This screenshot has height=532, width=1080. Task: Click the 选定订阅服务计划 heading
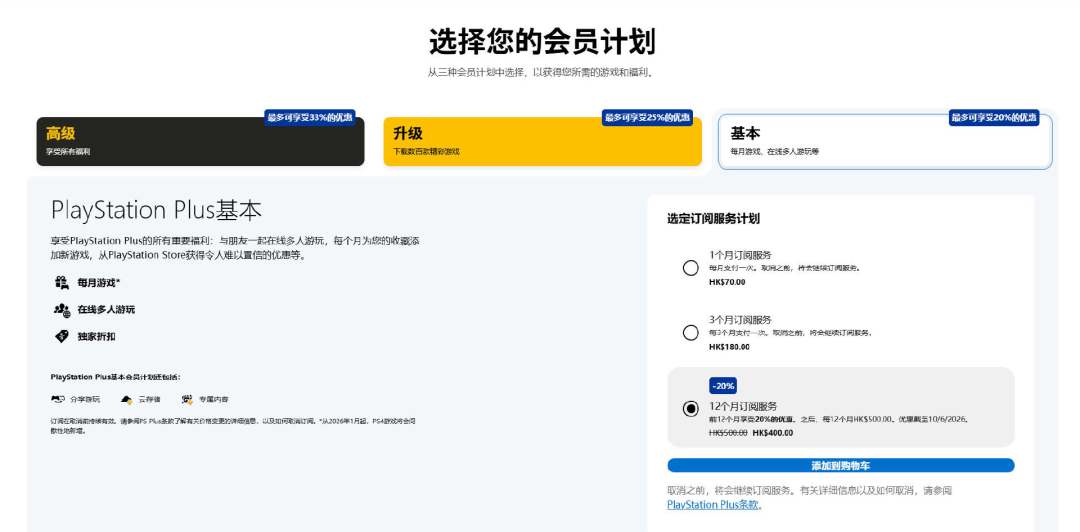(x=713, y=219)
